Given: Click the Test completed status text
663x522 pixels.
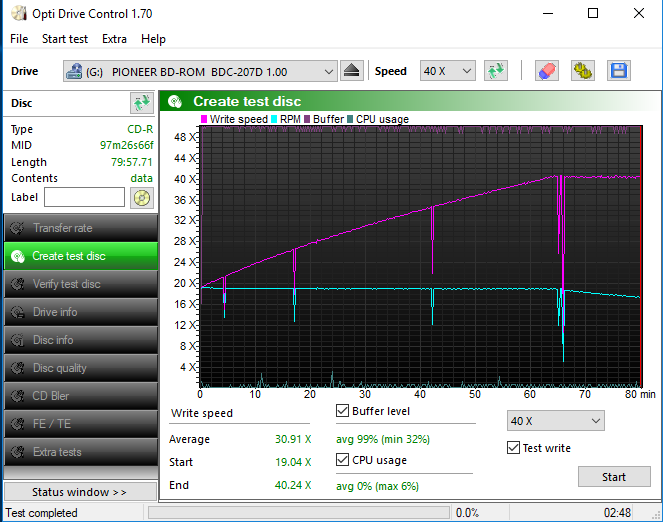Looking at the screenshot, I should (x=41, y=513).
